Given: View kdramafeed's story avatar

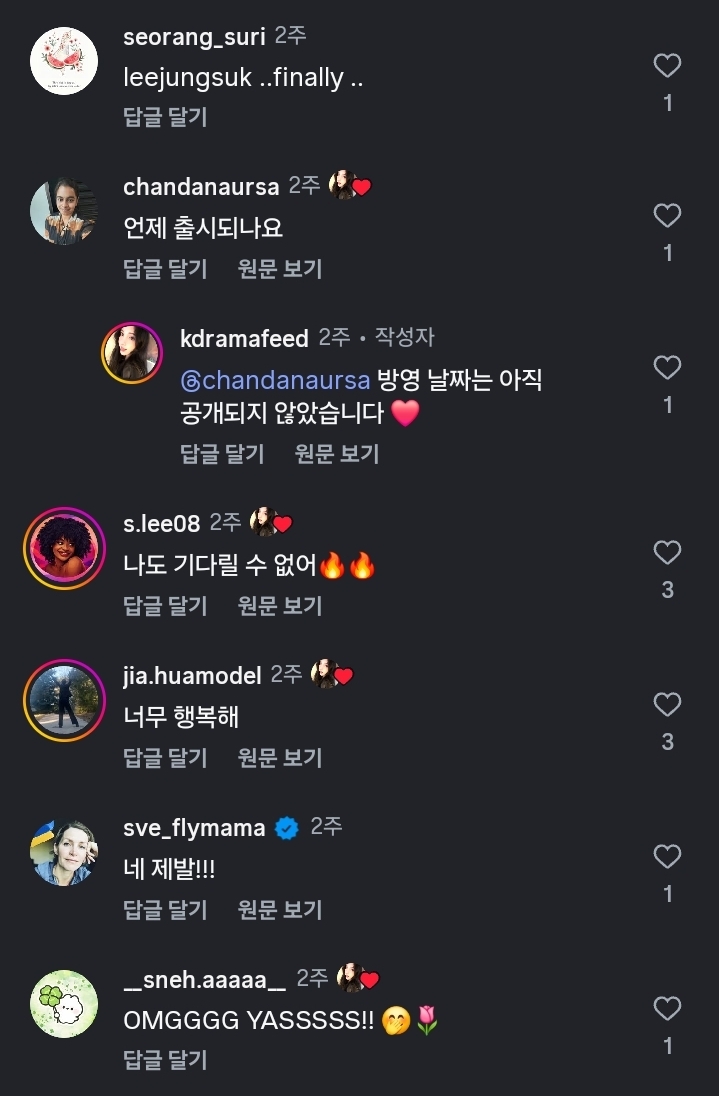Looking at the screenshot, I should [x=132, y=352].
